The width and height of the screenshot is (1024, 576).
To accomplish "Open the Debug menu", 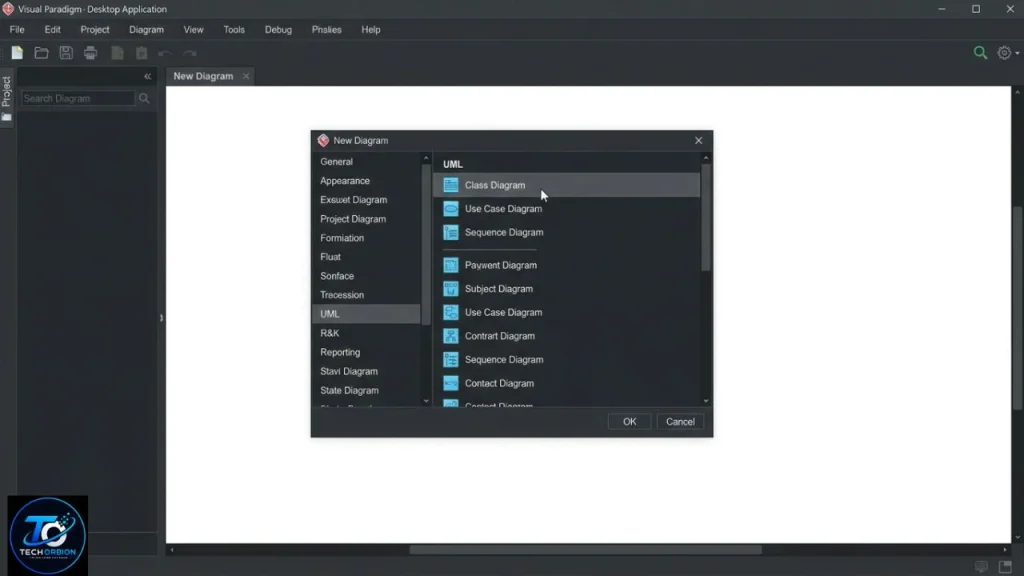I will pos(278,29).
